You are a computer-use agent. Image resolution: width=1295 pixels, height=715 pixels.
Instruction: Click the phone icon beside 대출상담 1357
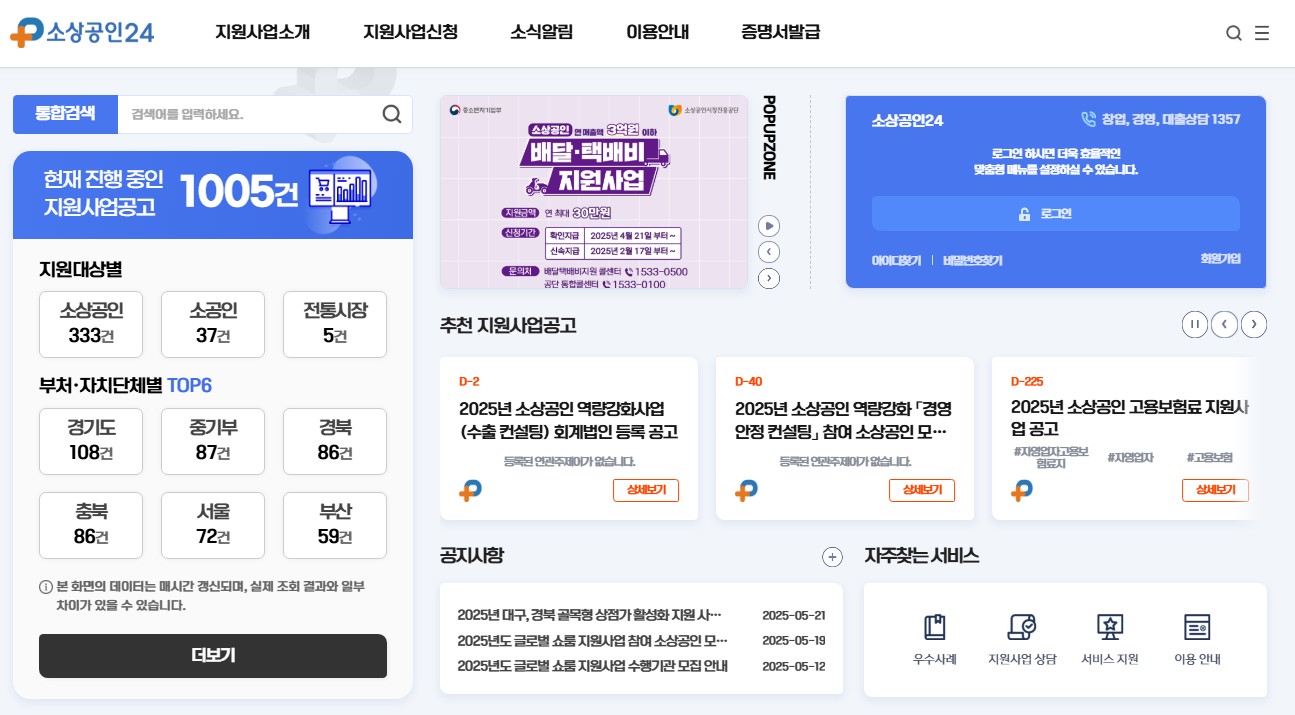tap(1088, 119)
